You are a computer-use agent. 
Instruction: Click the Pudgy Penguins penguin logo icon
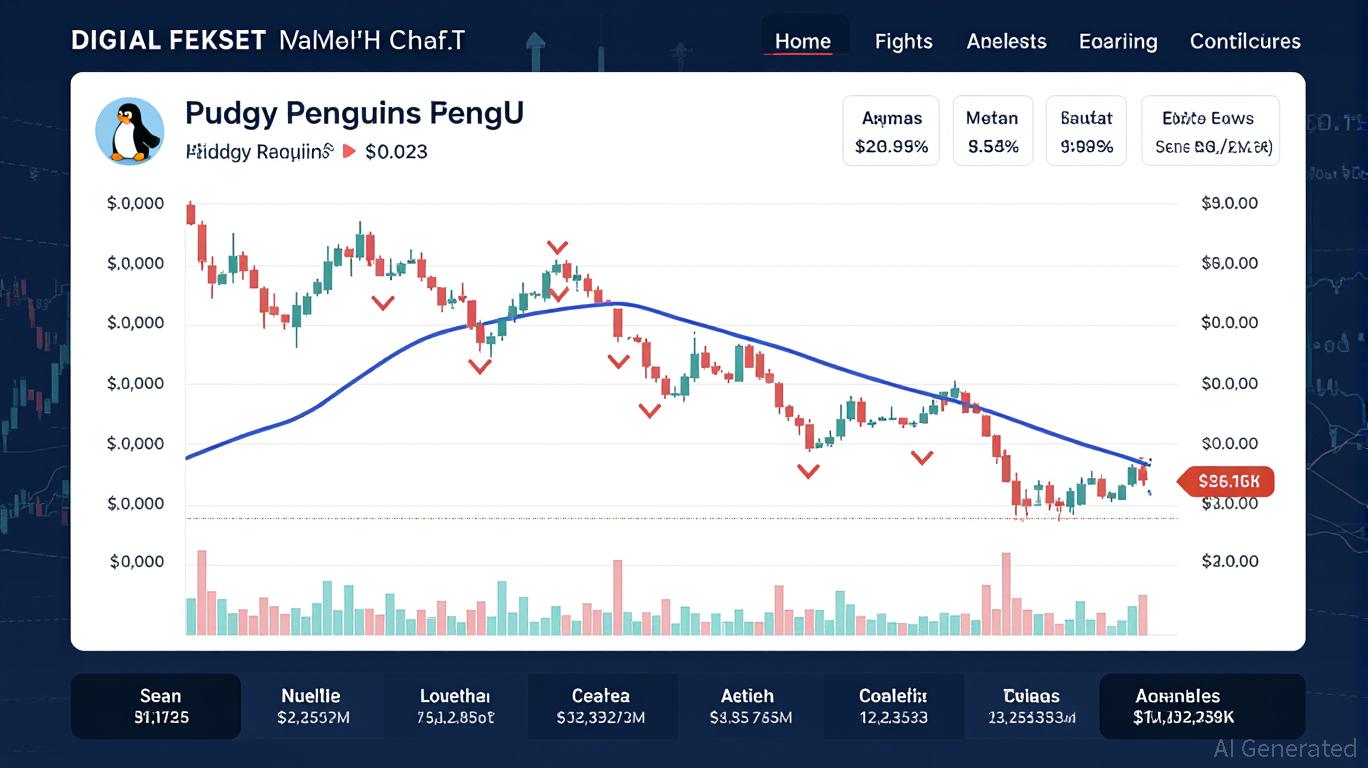(x=129, y=132)
